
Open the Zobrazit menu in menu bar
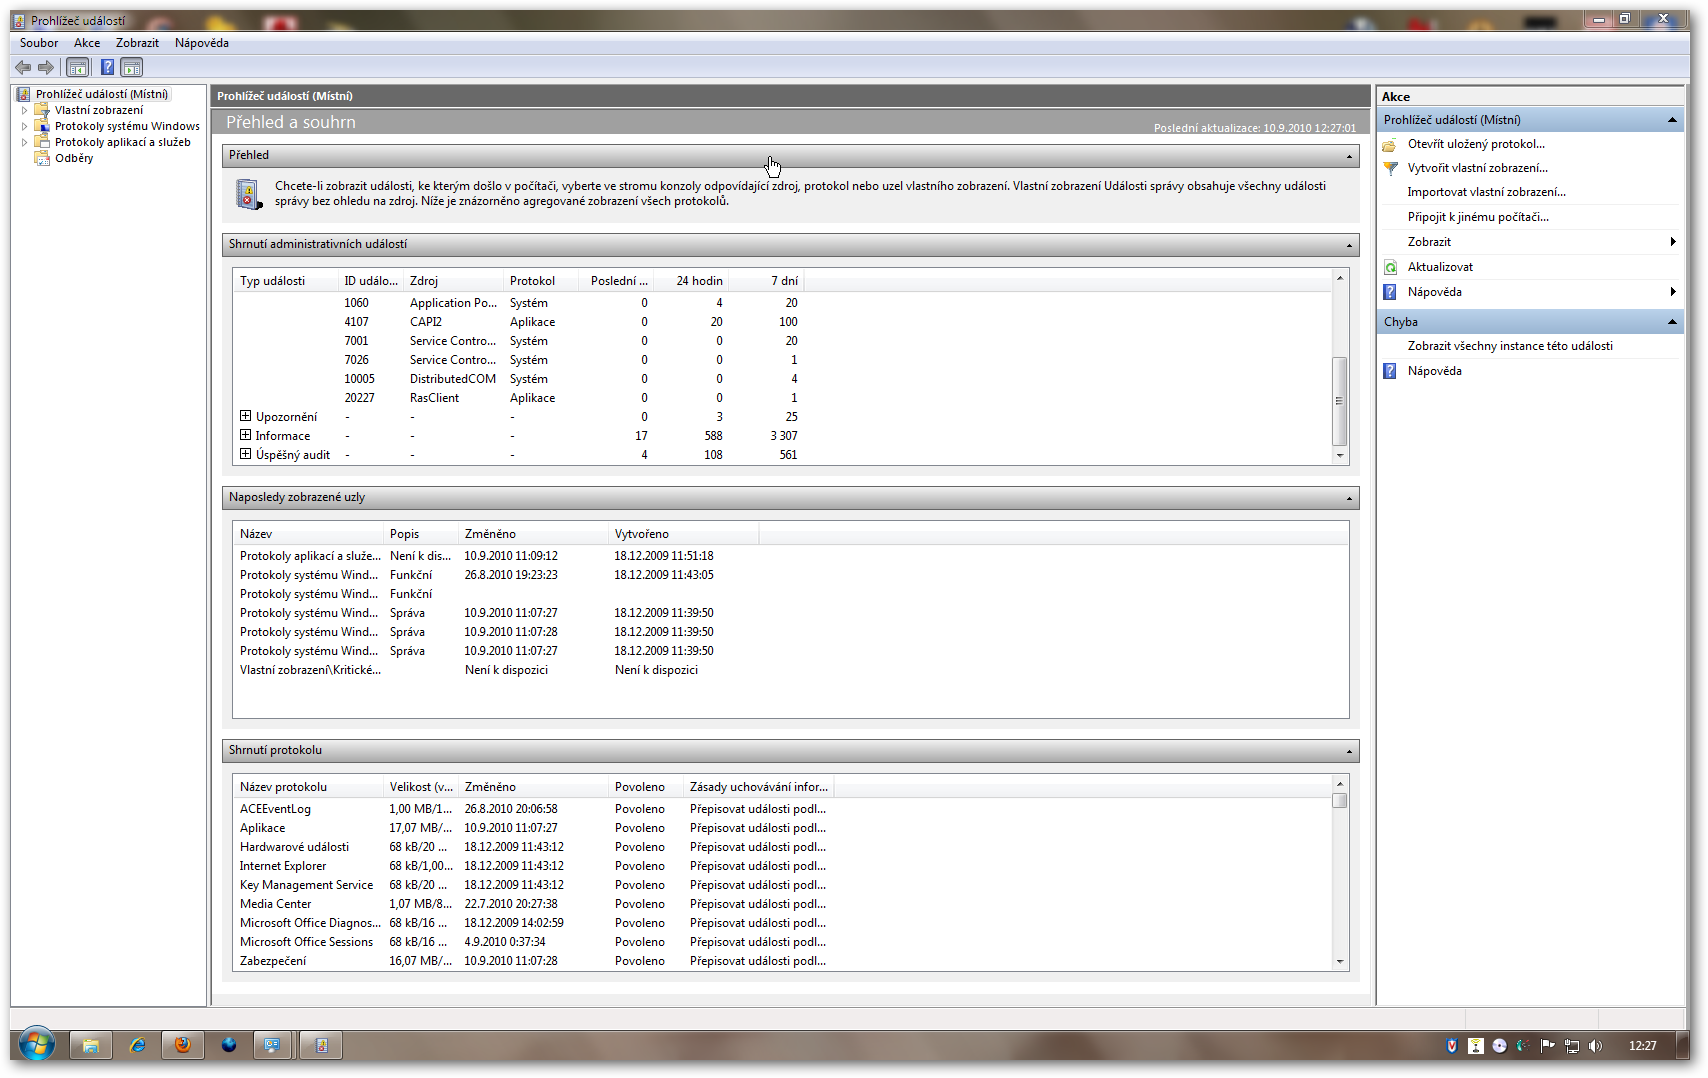coord(137,43)
